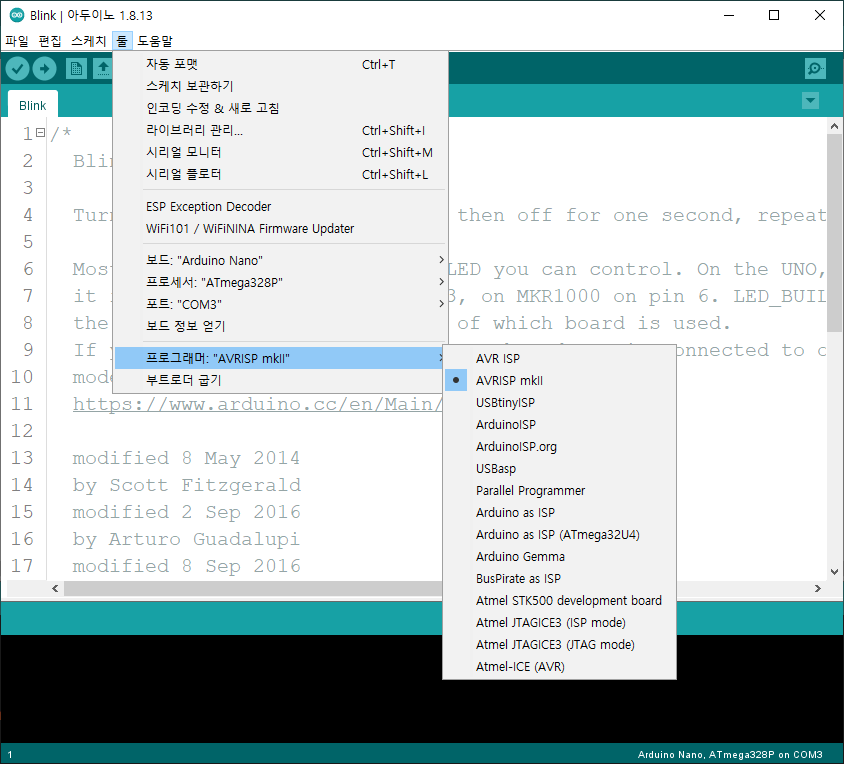Close the open 툴 menu
This screenshot has width=844, height=764.
tap(122, 41)
